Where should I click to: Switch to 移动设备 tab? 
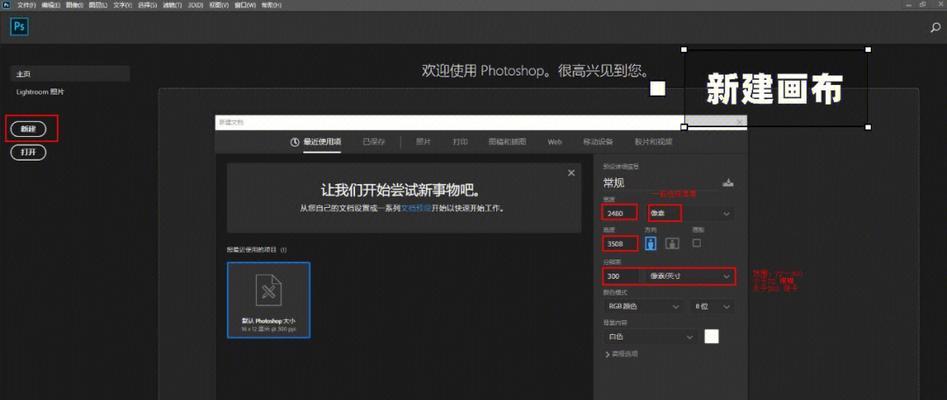point(598,142)
